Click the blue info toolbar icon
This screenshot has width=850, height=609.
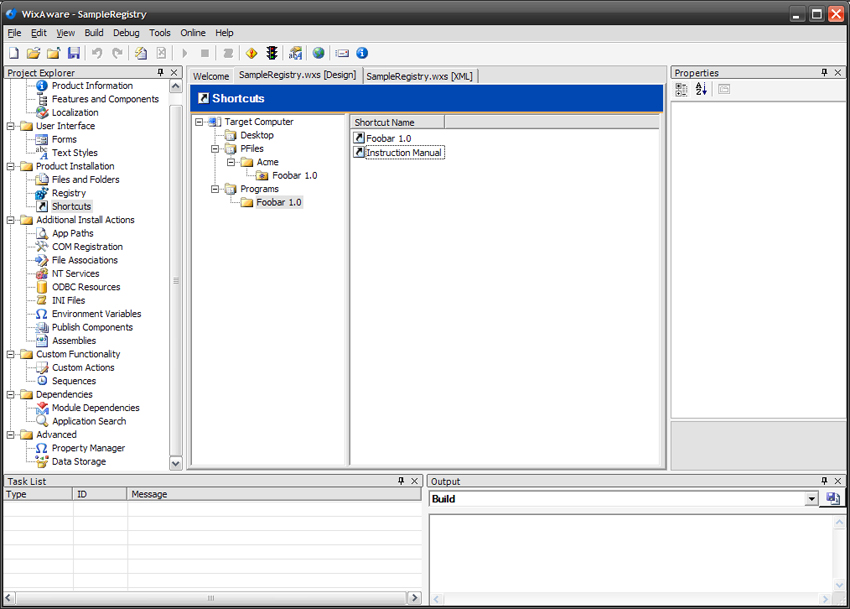click(x=362, y=53)
